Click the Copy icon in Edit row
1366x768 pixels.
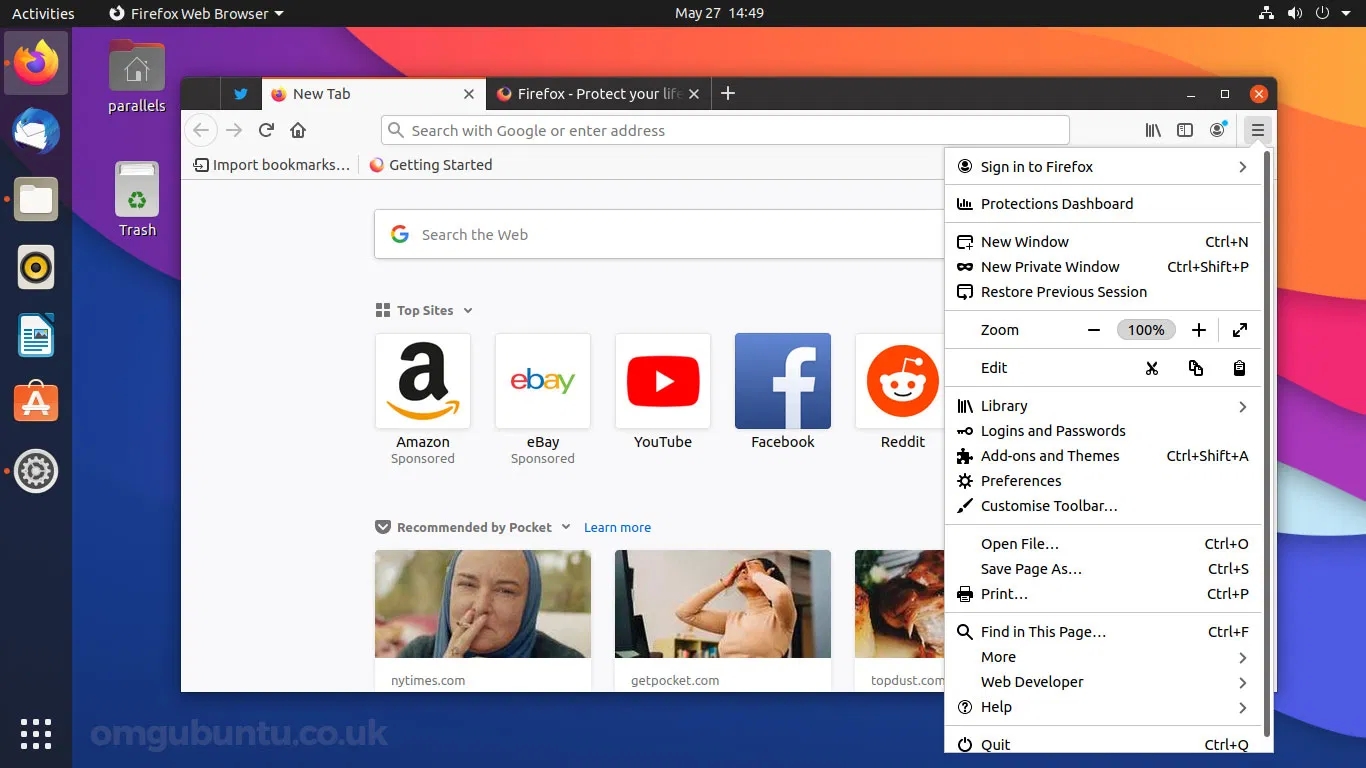1196,368
